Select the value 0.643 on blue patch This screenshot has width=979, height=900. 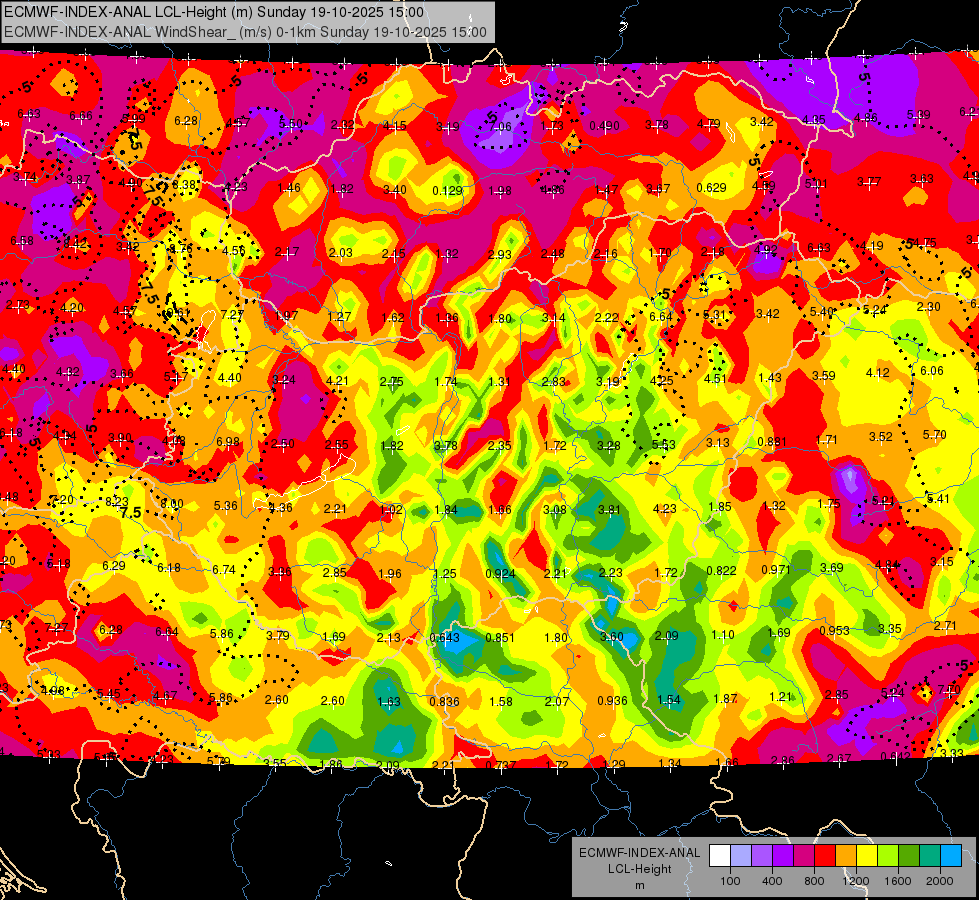point(445,638)
